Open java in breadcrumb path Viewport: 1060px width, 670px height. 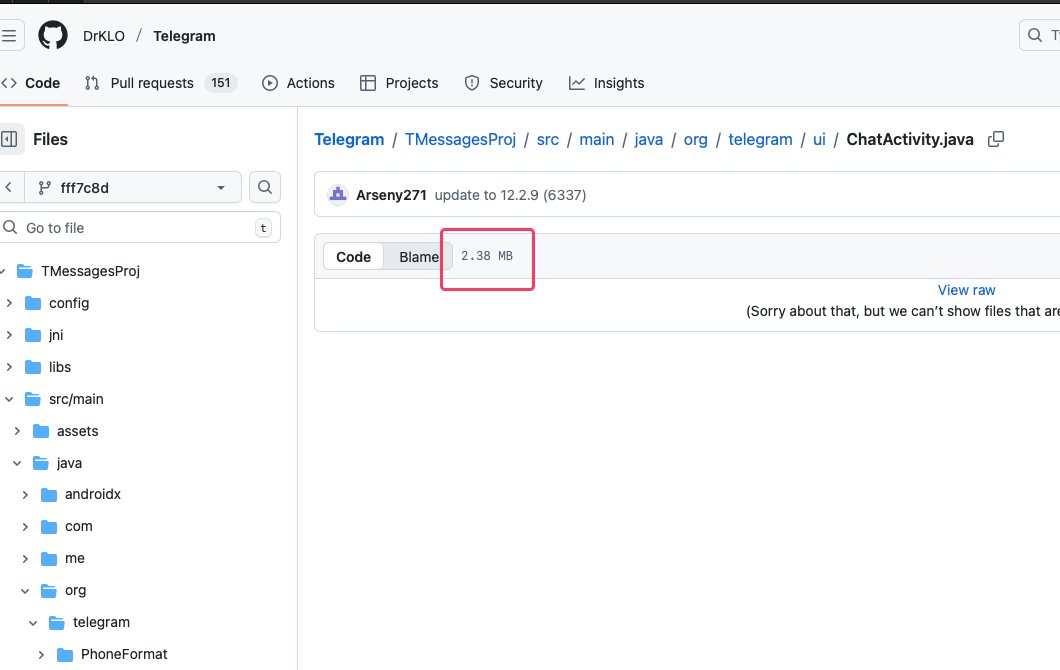click(x=648, y=139)
